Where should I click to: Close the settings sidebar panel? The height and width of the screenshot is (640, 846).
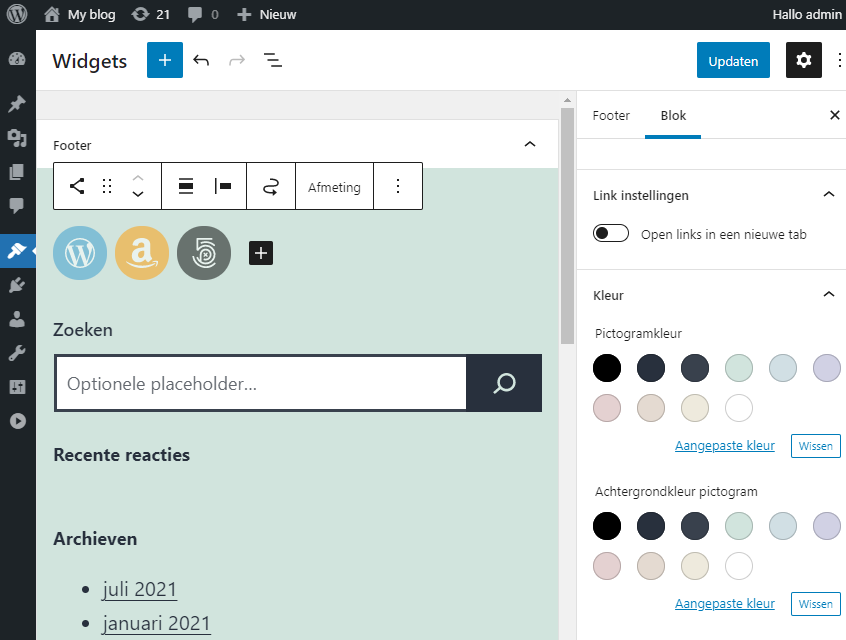coord(834,115)
